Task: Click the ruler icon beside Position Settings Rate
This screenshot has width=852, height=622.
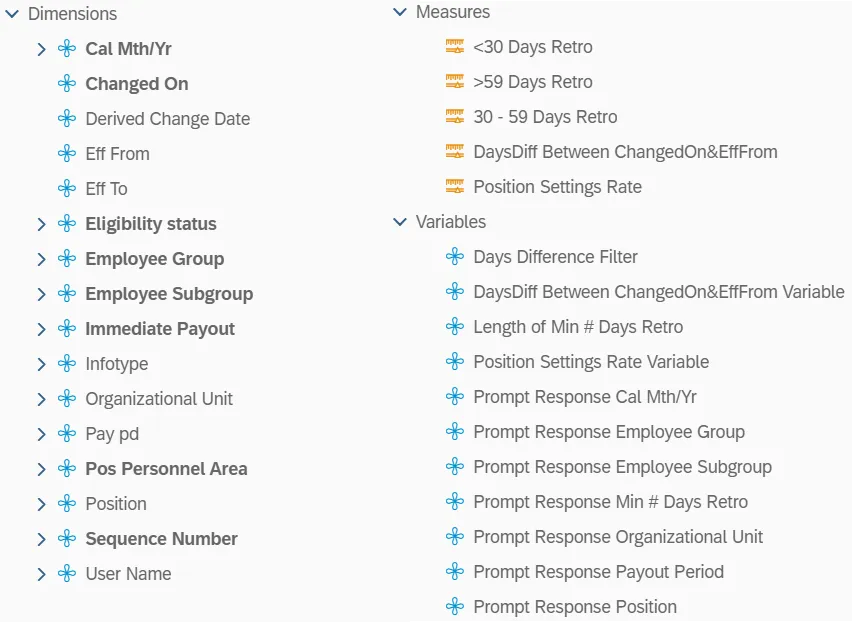Action: (x=455, y=187)
